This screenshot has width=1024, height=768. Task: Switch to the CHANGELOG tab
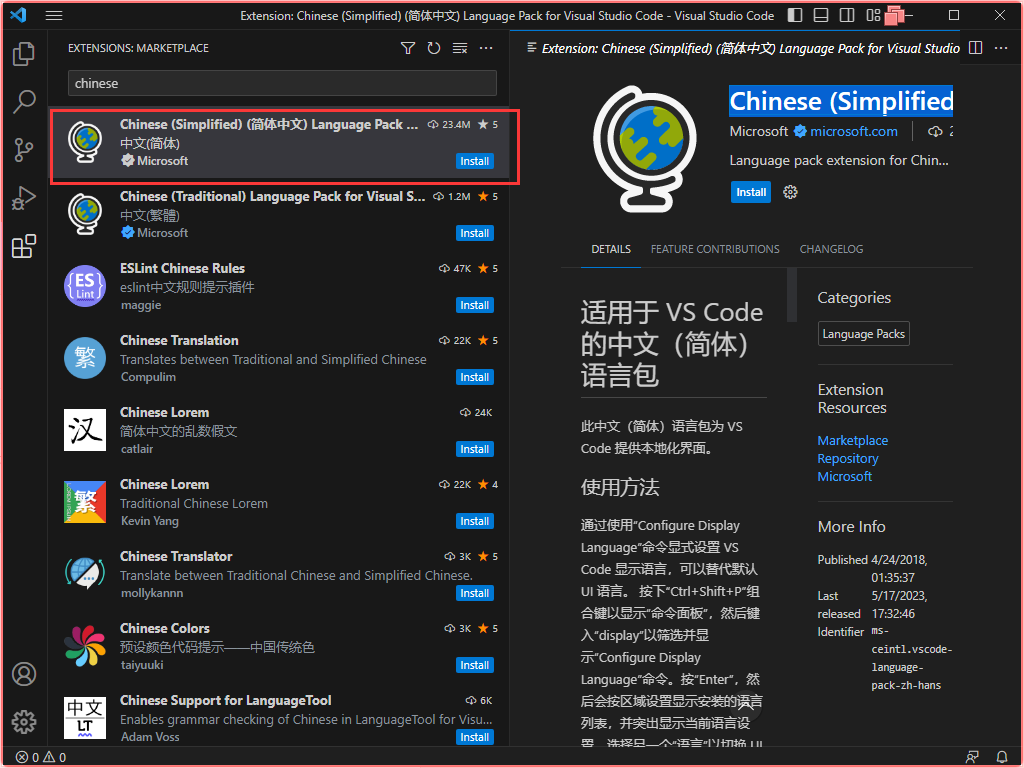coord(831,249)
